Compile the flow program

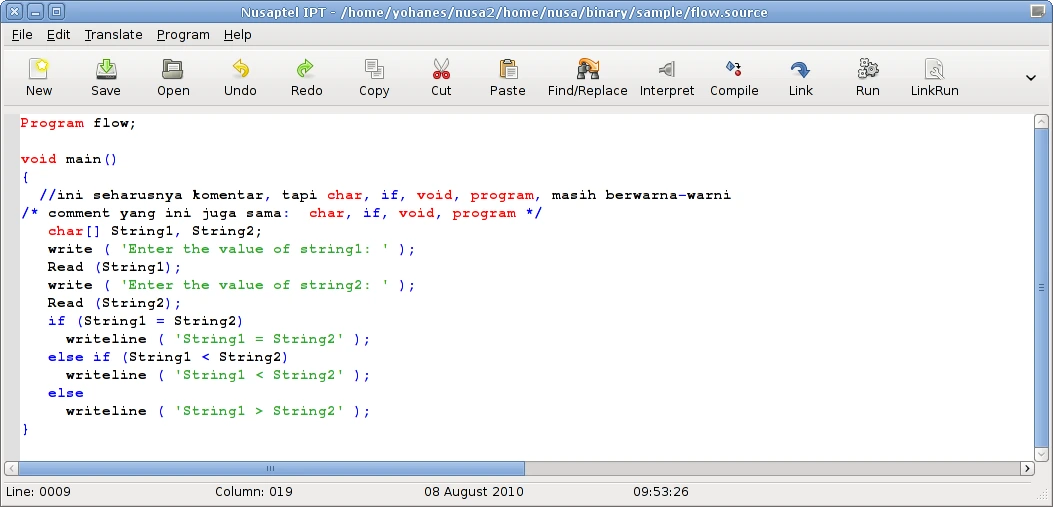[x=734, y=77]
